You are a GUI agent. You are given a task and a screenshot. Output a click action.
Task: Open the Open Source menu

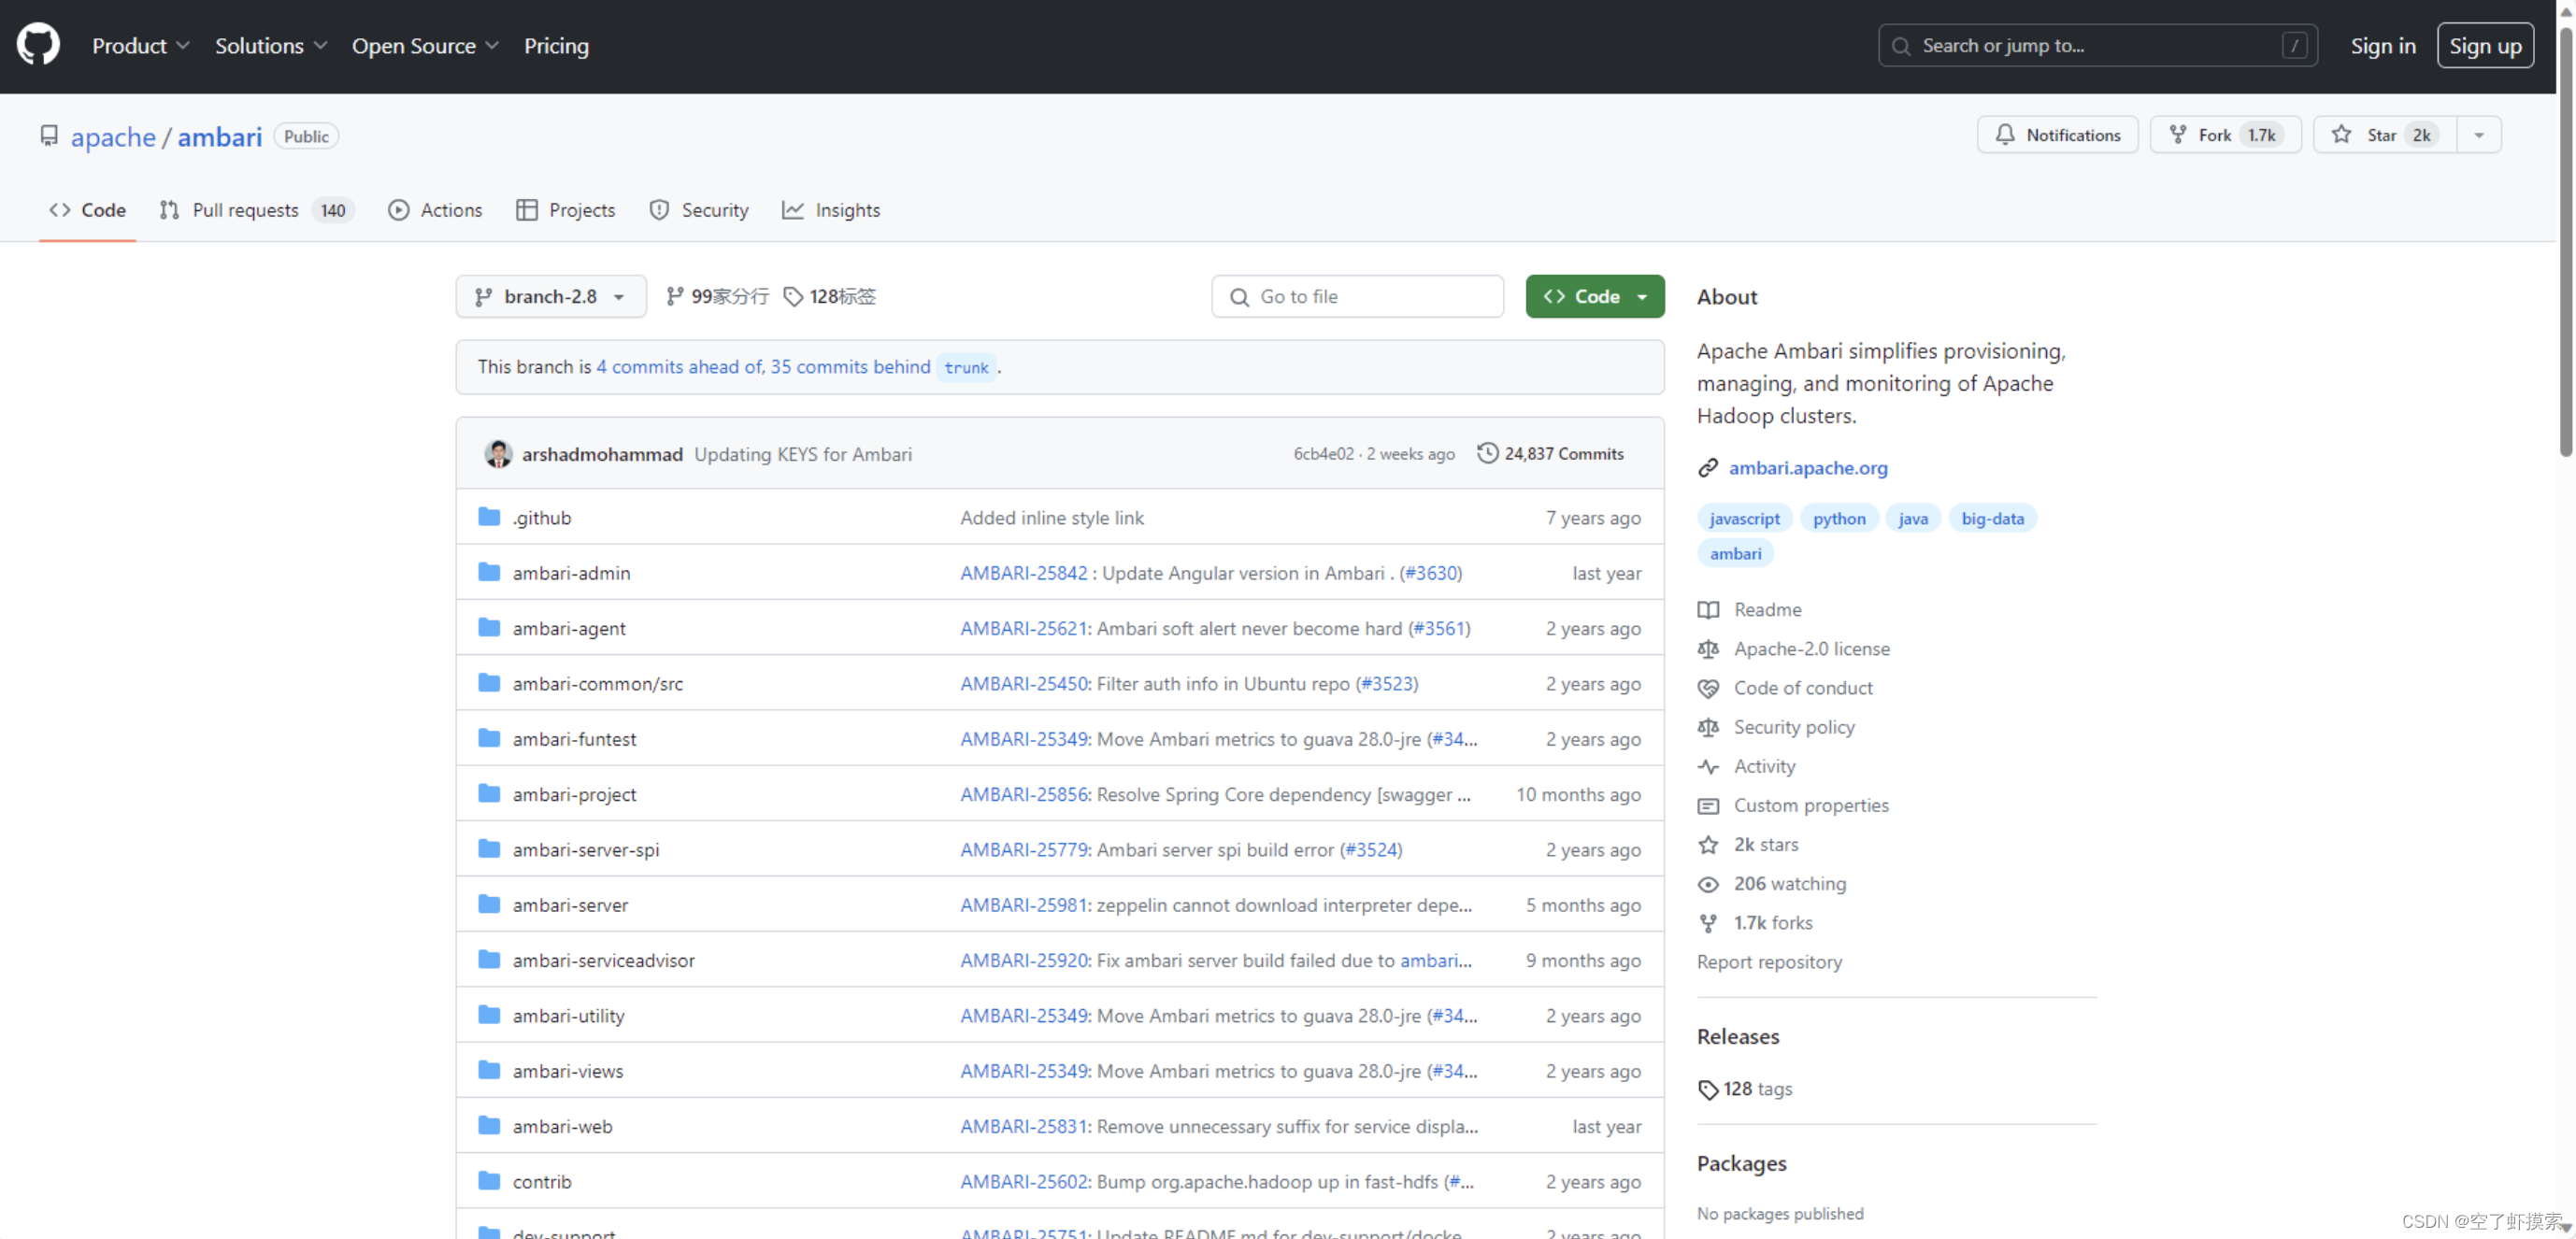click(x=425, y=46)
